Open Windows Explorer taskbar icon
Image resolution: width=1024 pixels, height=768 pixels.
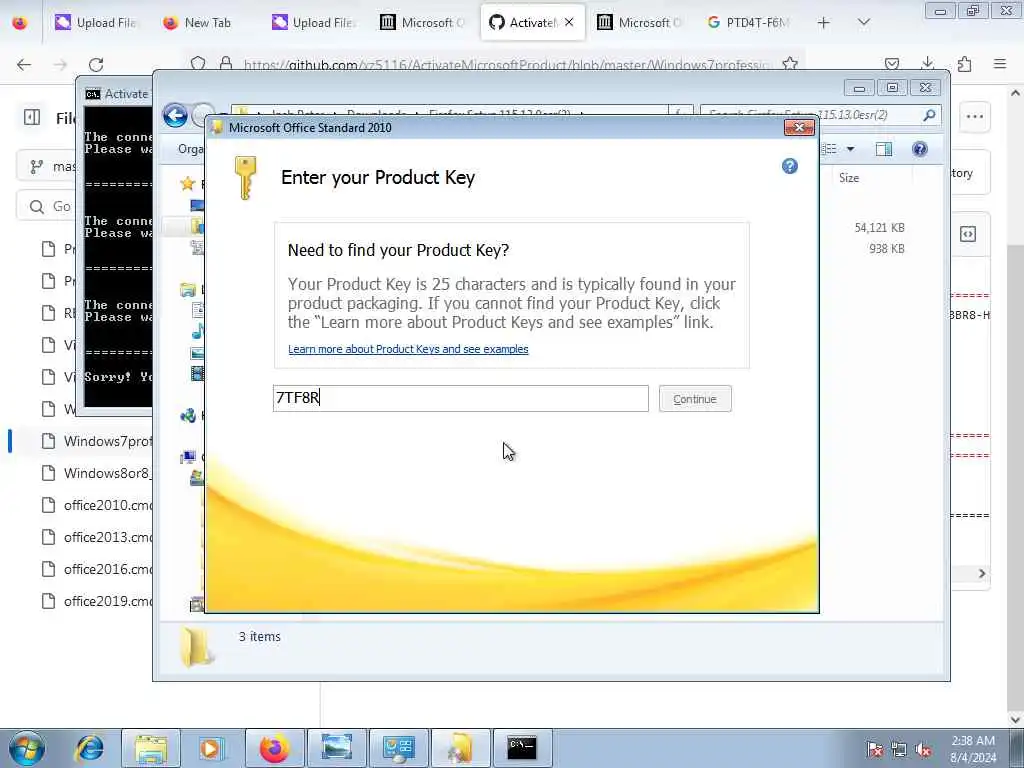pyautogui.click(x=151, y=748)
